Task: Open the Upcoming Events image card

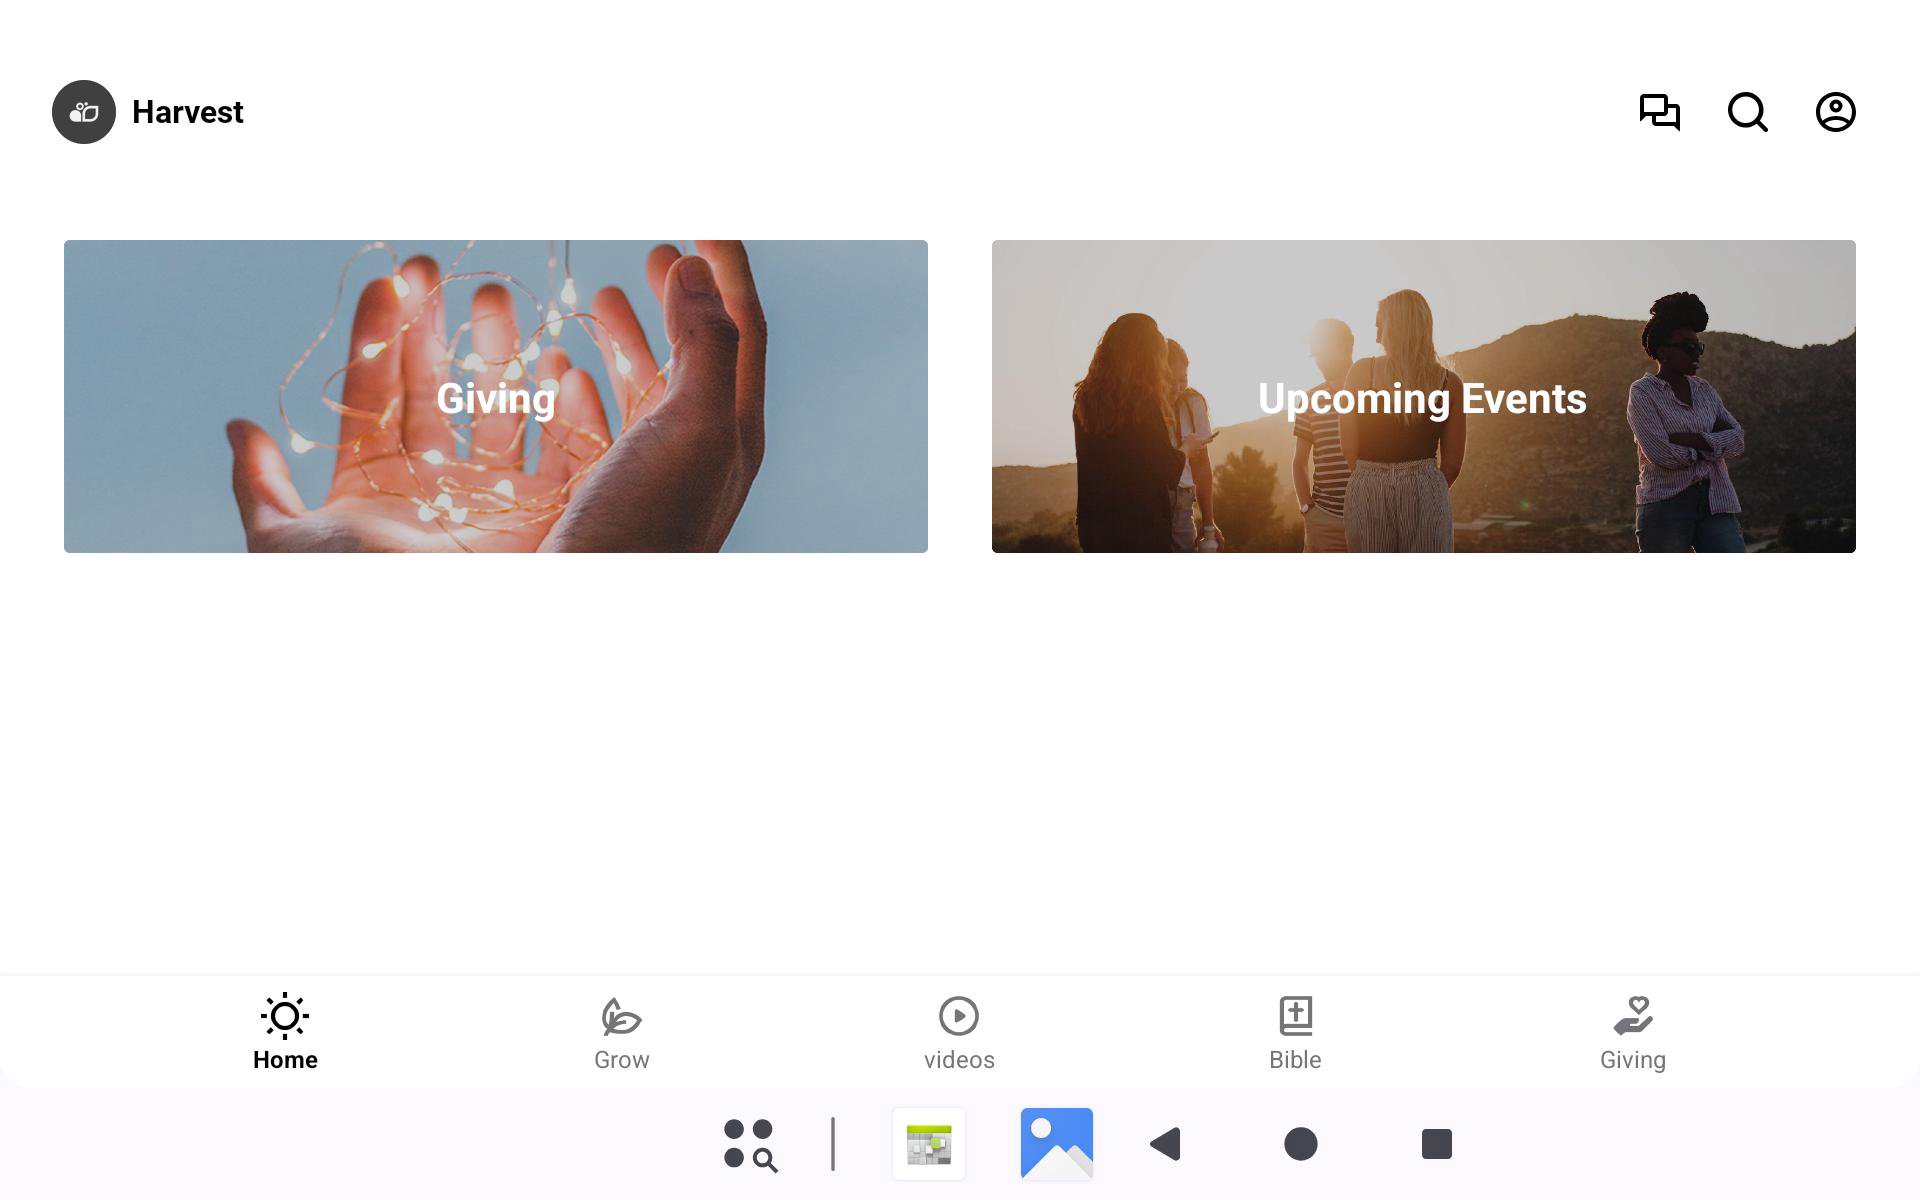Action: point(1423,396)
